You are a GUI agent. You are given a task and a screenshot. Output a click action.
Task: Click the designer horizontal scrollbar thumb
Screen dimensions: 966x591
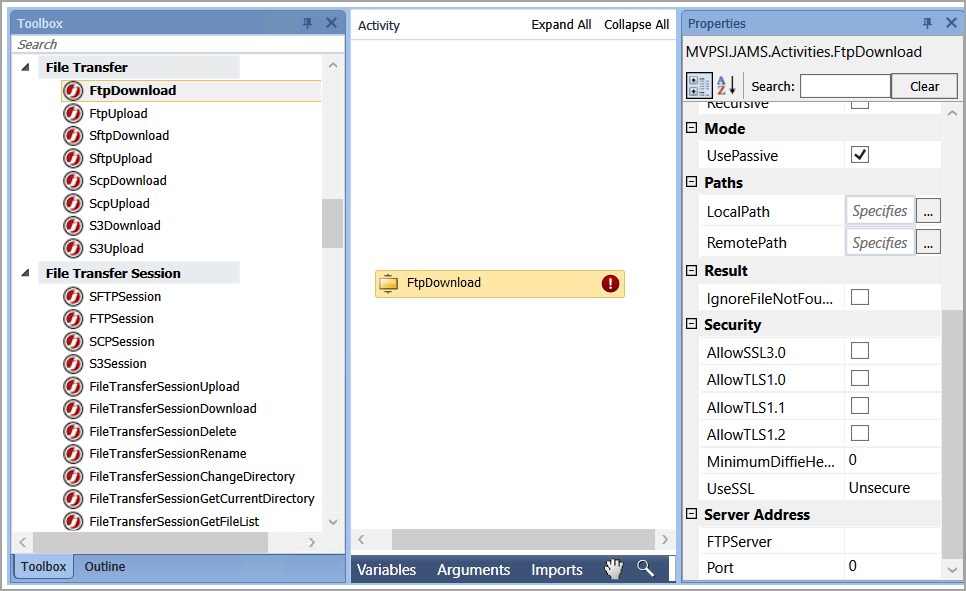point(523,539)
